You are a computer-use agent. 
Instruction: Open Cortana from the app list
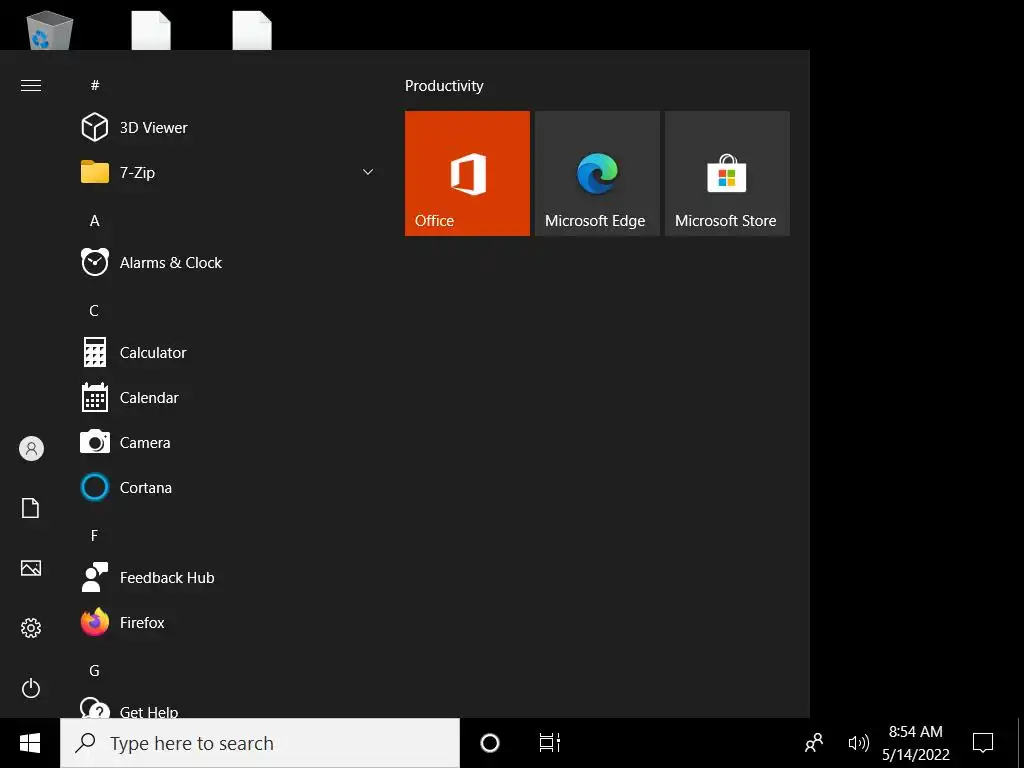(225, 488)
